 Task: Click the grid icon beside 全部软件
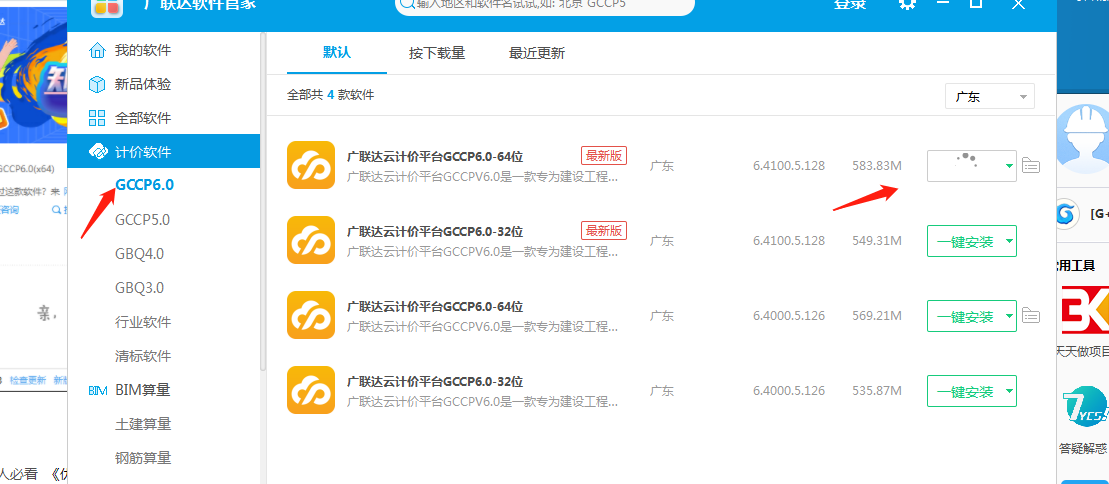[x=97, y=117]
